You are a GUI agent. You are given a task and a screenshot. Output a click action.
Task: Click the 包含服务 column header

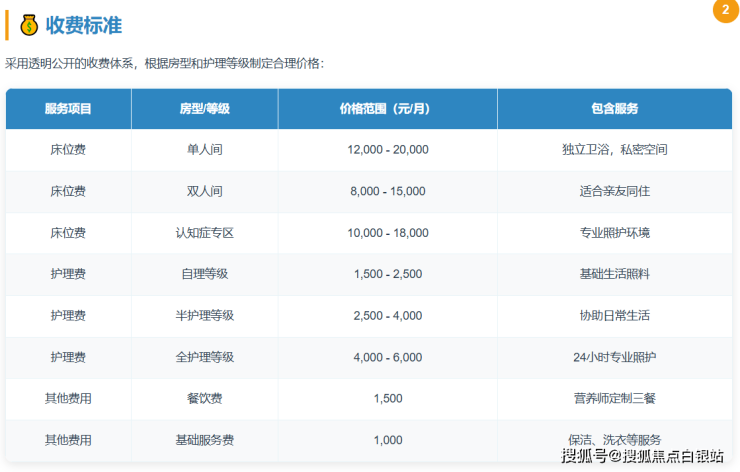click(x=614, y=108)
